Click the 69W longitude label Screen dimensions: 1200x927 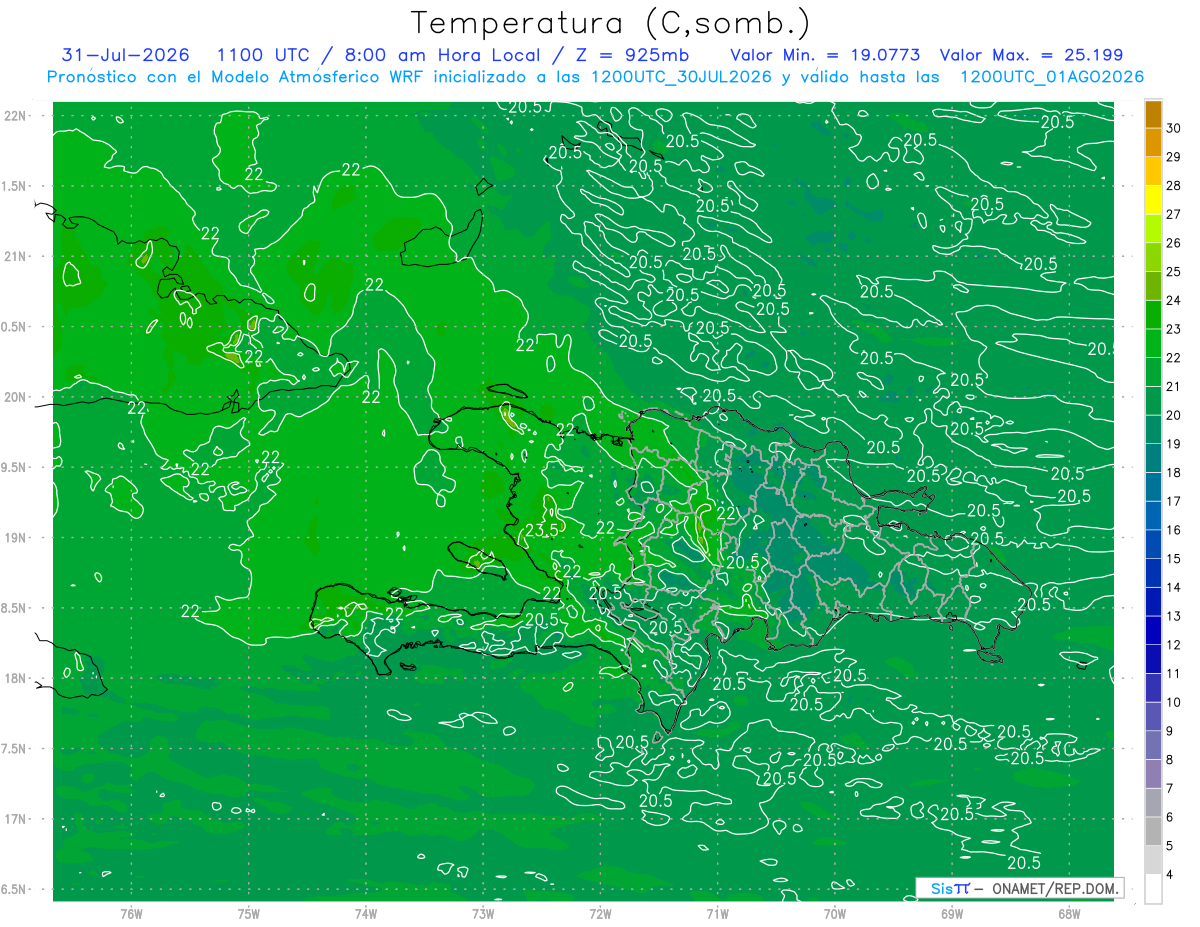click(951, 914)
